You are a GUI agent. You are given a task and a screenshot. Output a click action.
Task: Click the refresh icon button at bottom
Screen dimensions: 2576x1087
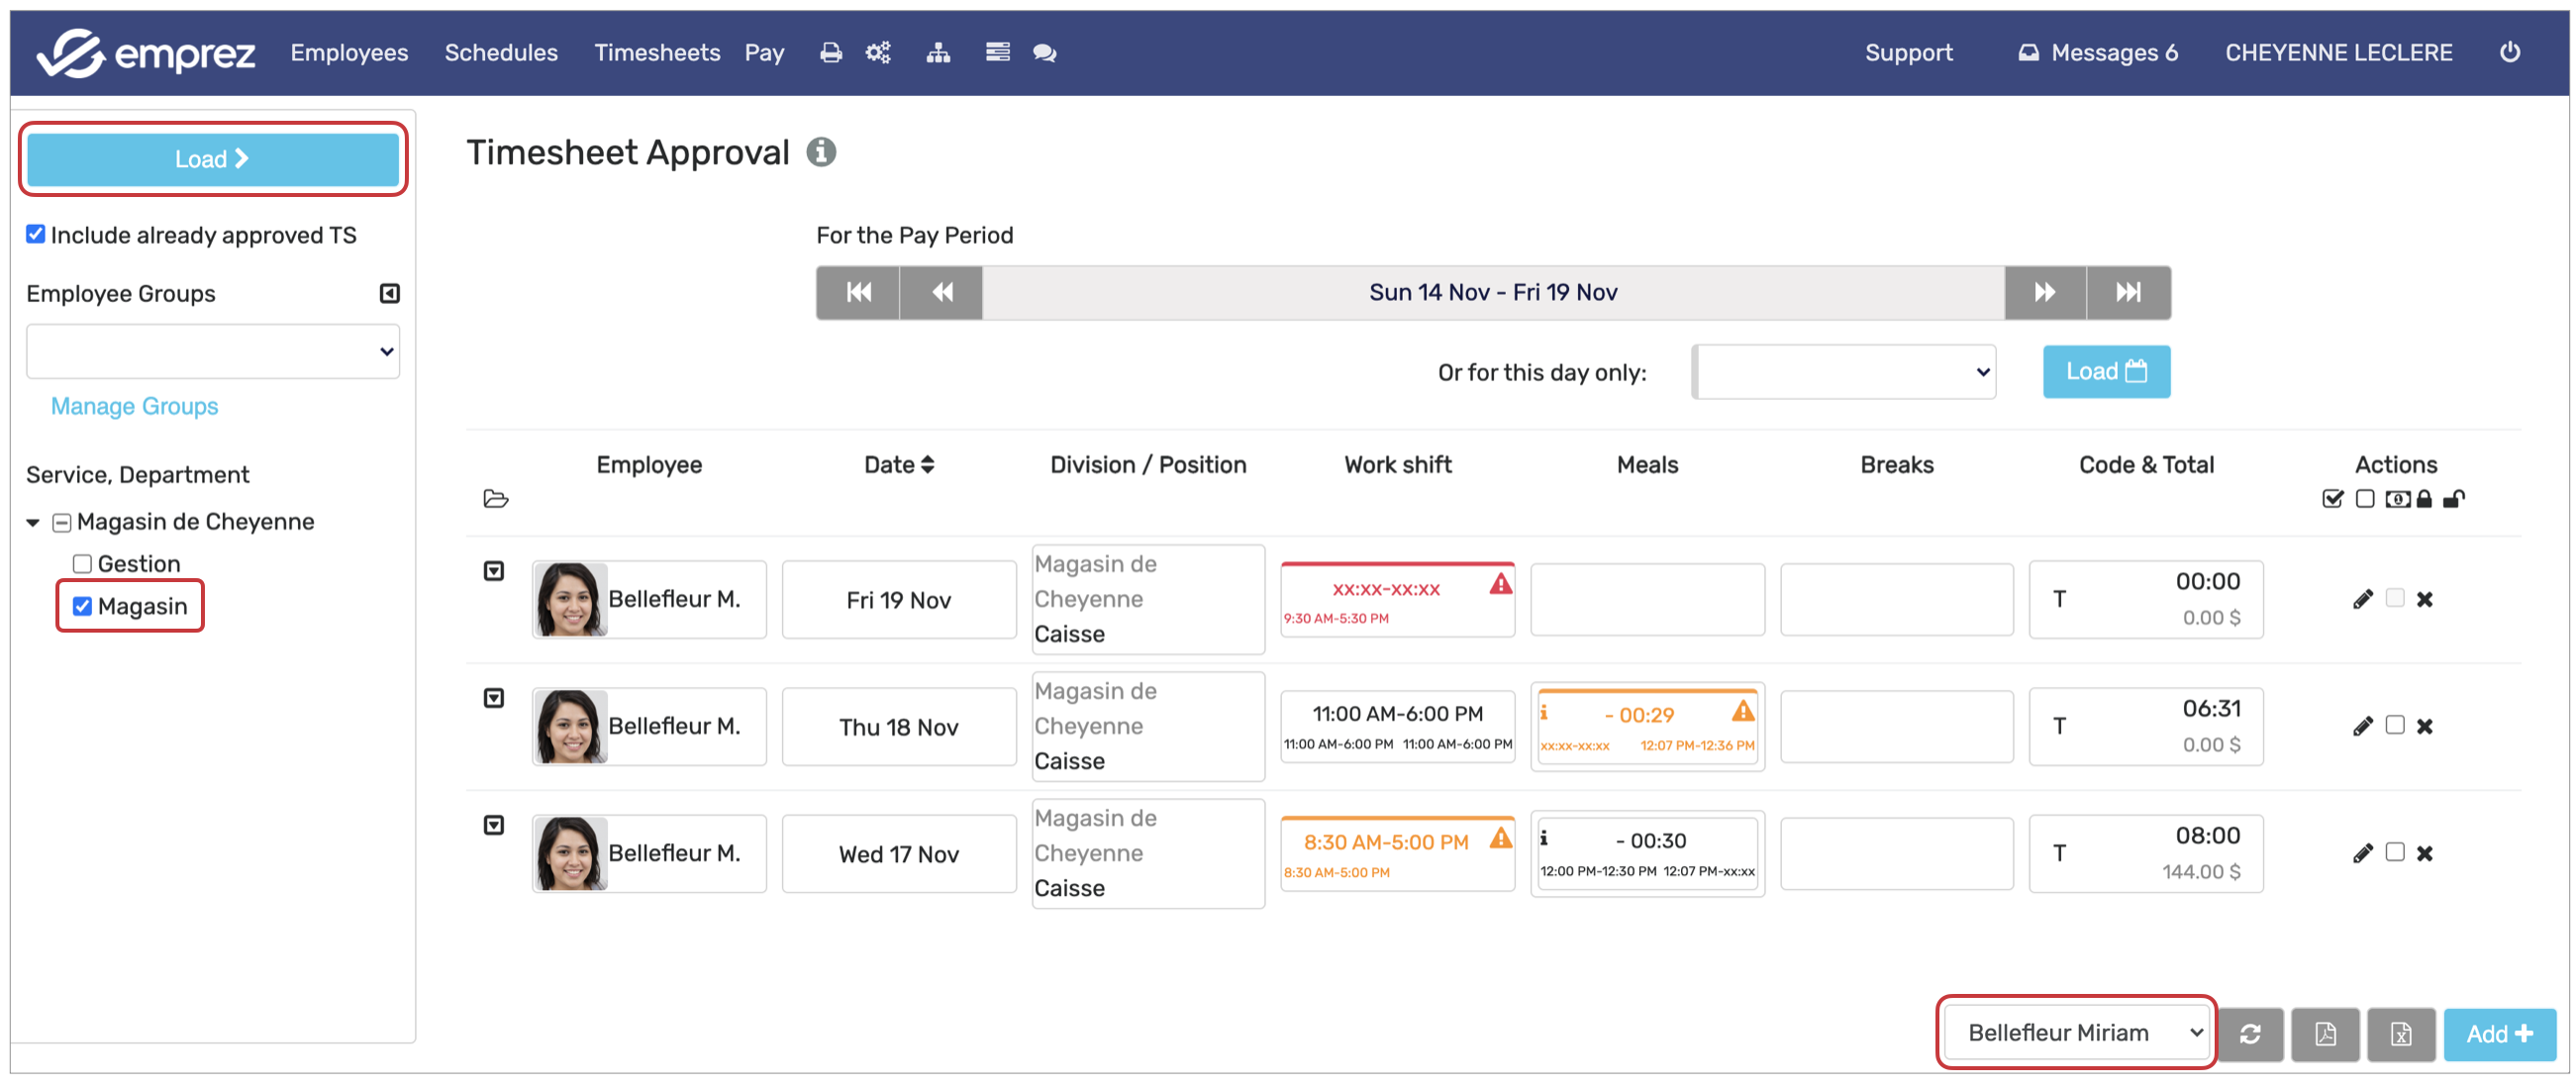click(x=2250, y=1034)
